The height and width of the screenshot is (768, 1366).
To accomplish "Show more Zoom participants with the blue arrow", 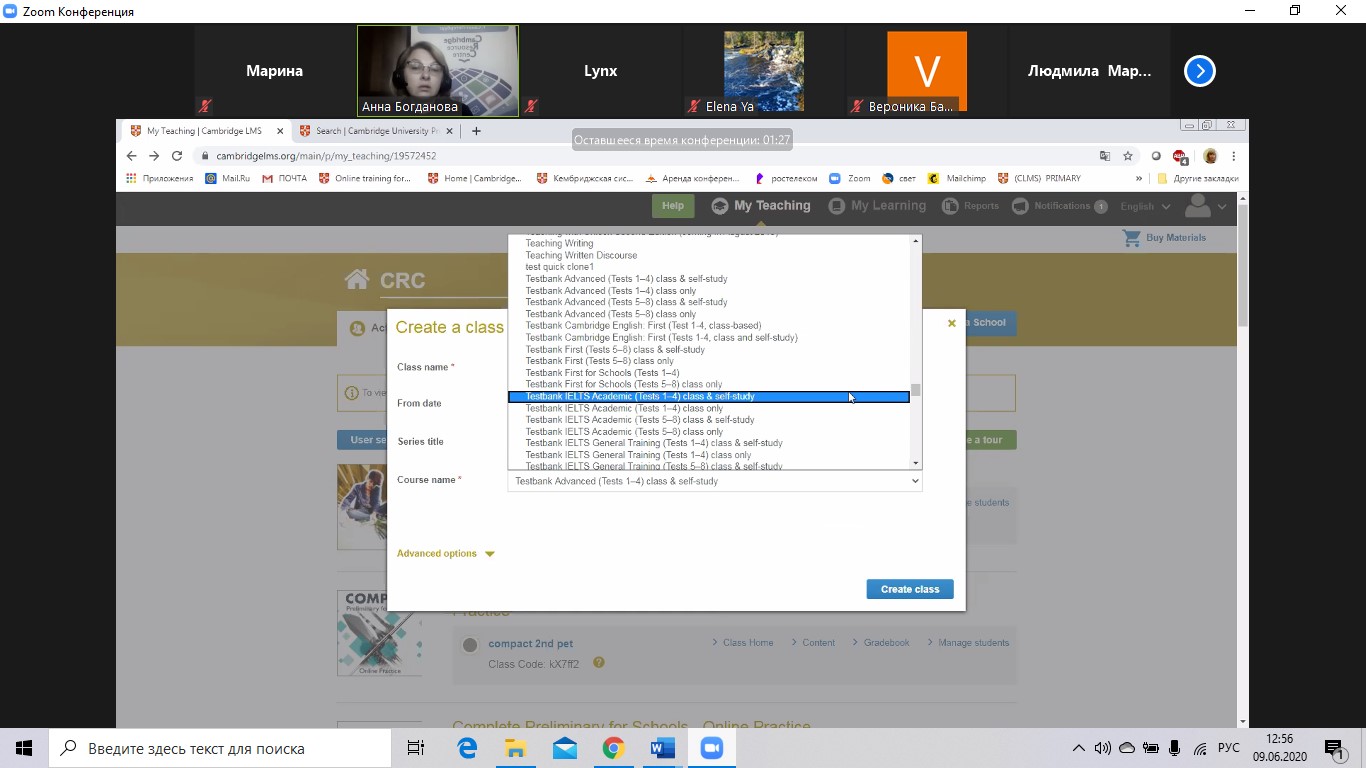I will [1199, 71].
